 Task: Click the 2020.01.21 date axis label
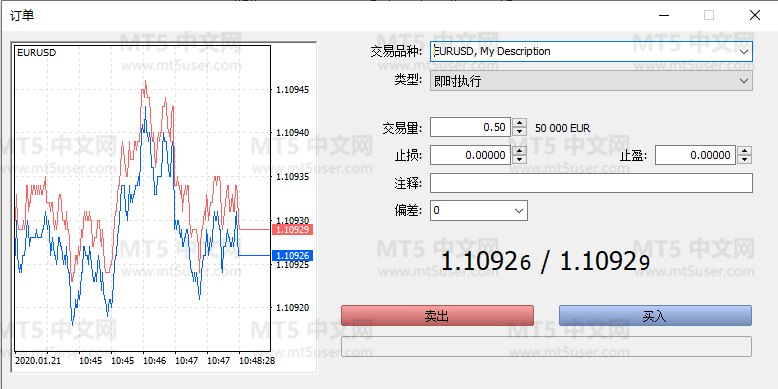[x=38, y=361]
